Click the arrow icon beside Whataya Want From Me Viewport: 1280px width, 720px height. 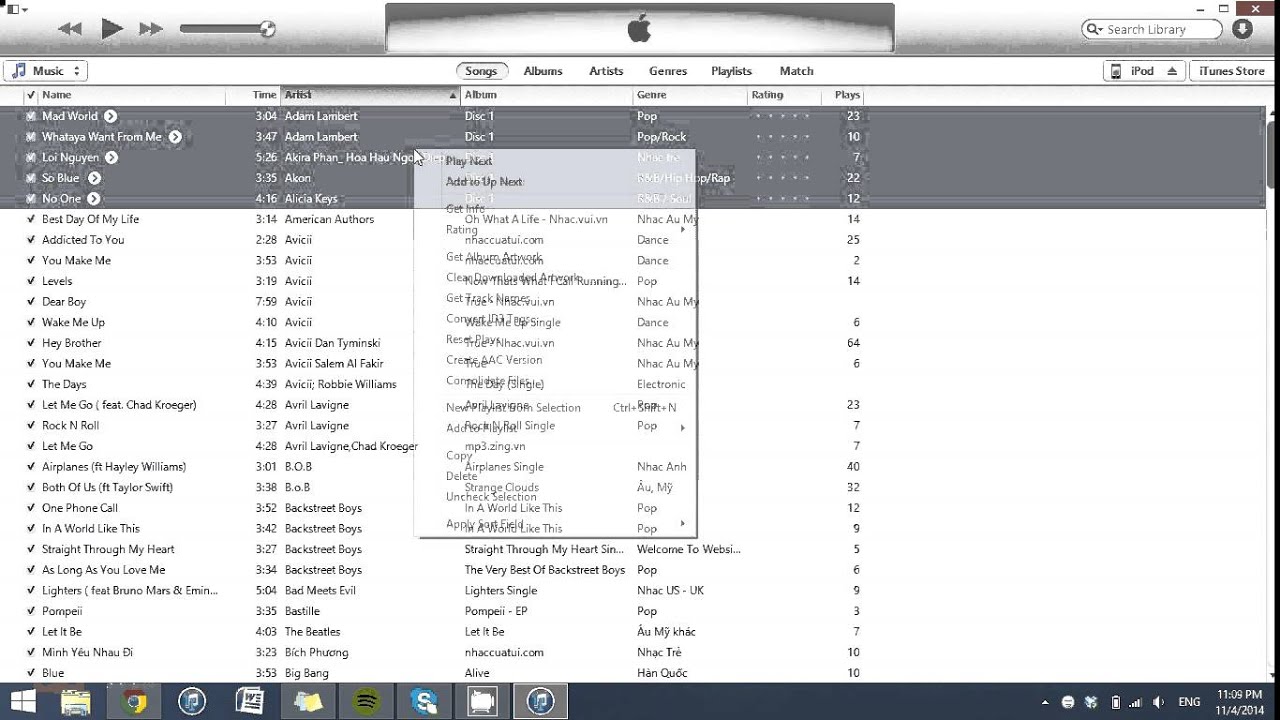coord(175,137)
